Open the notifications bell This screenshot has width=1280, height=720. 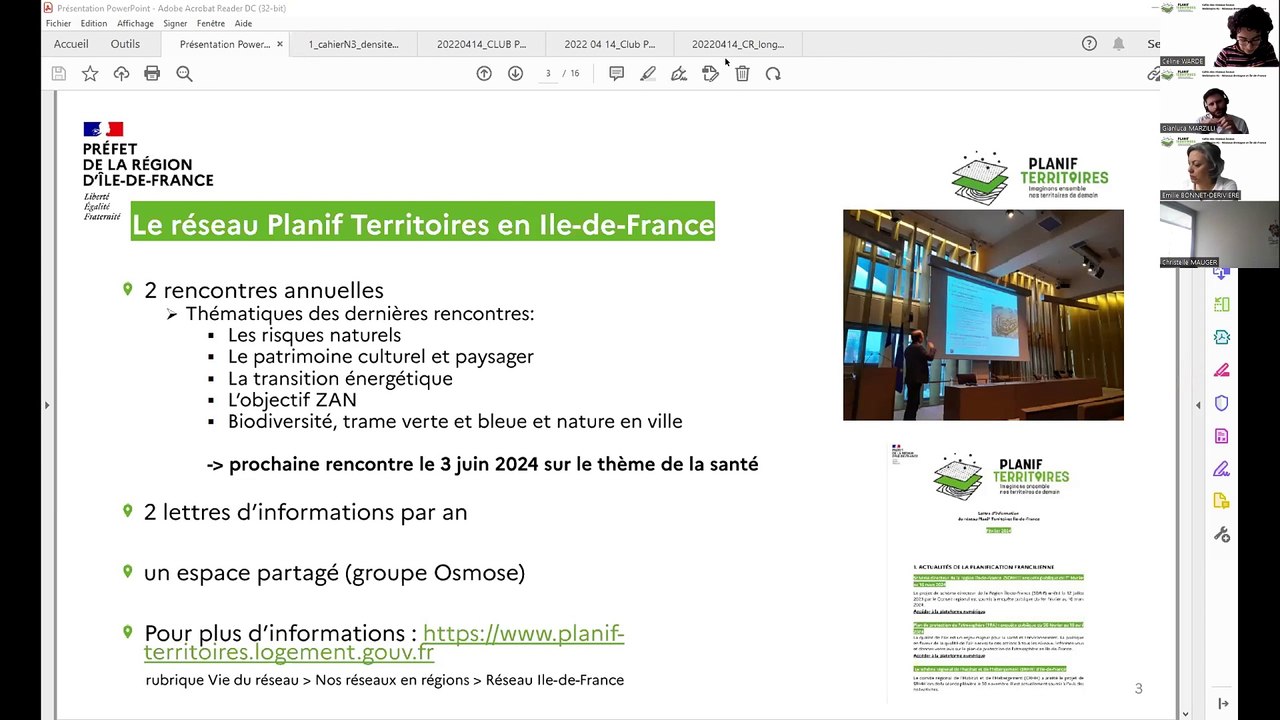(x=1118, y=44)
